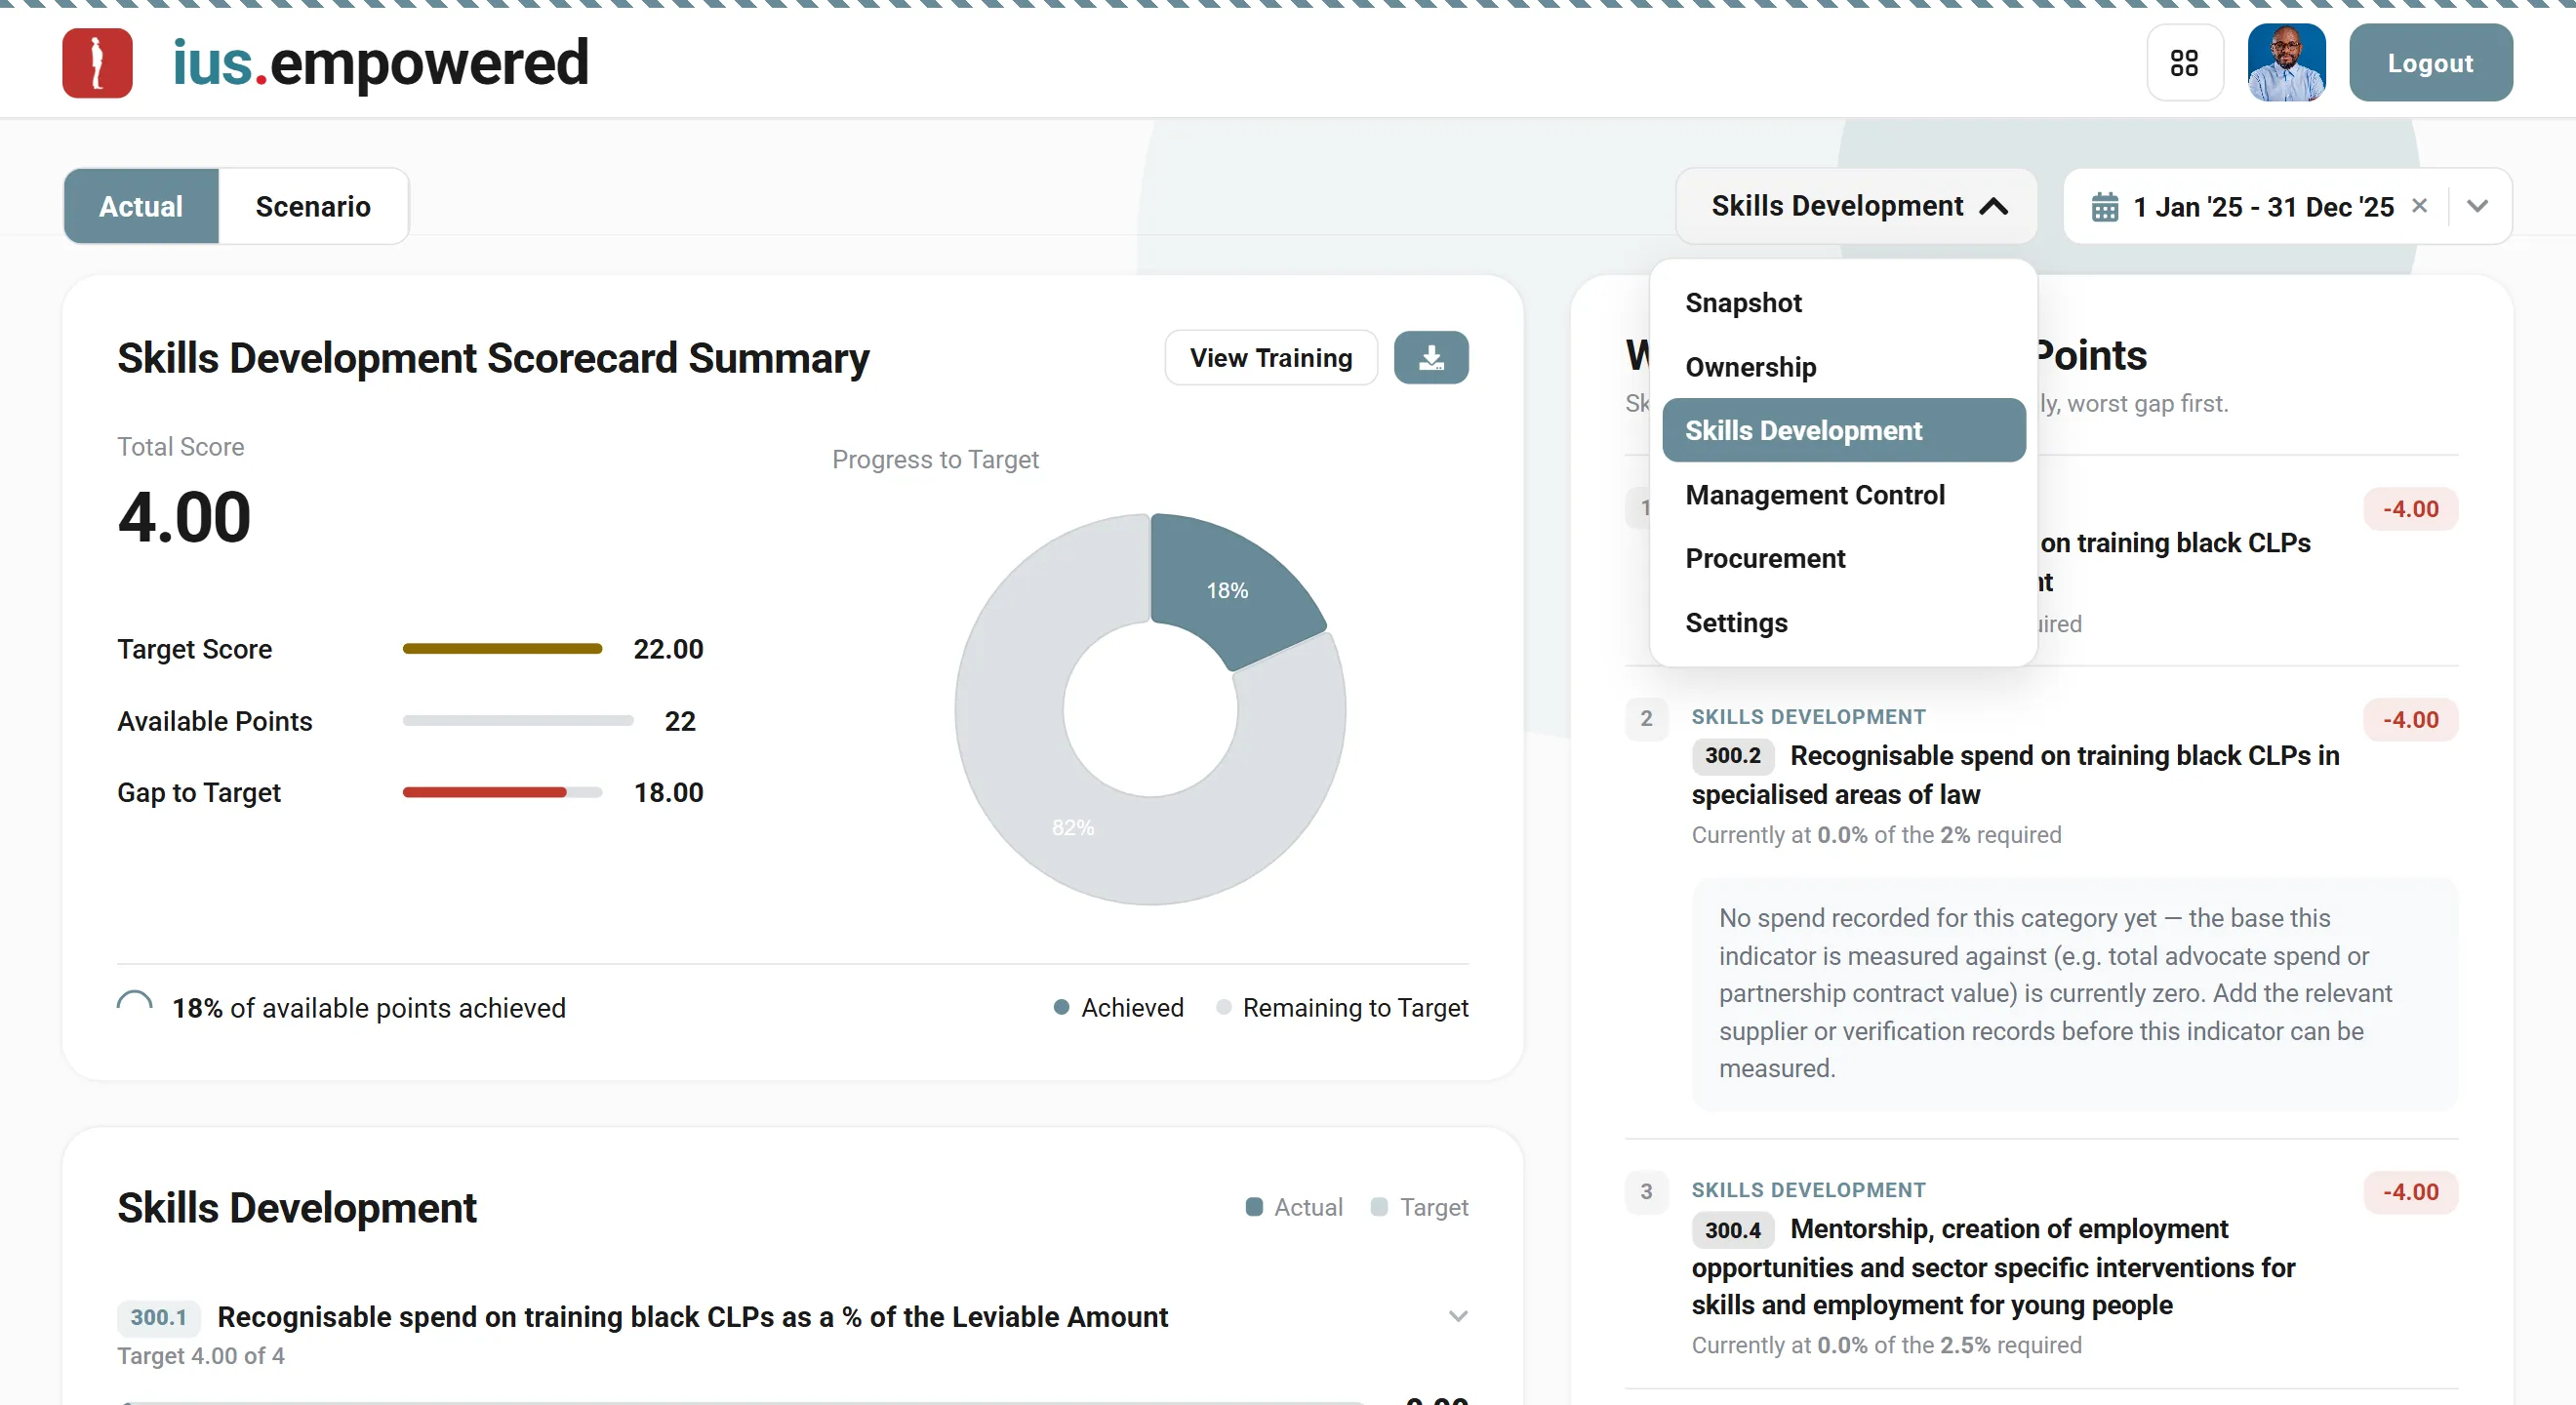Collapse the Skills Development section dropdown
This screenshot has width=2576, height=1405.
pos(1857,206)
